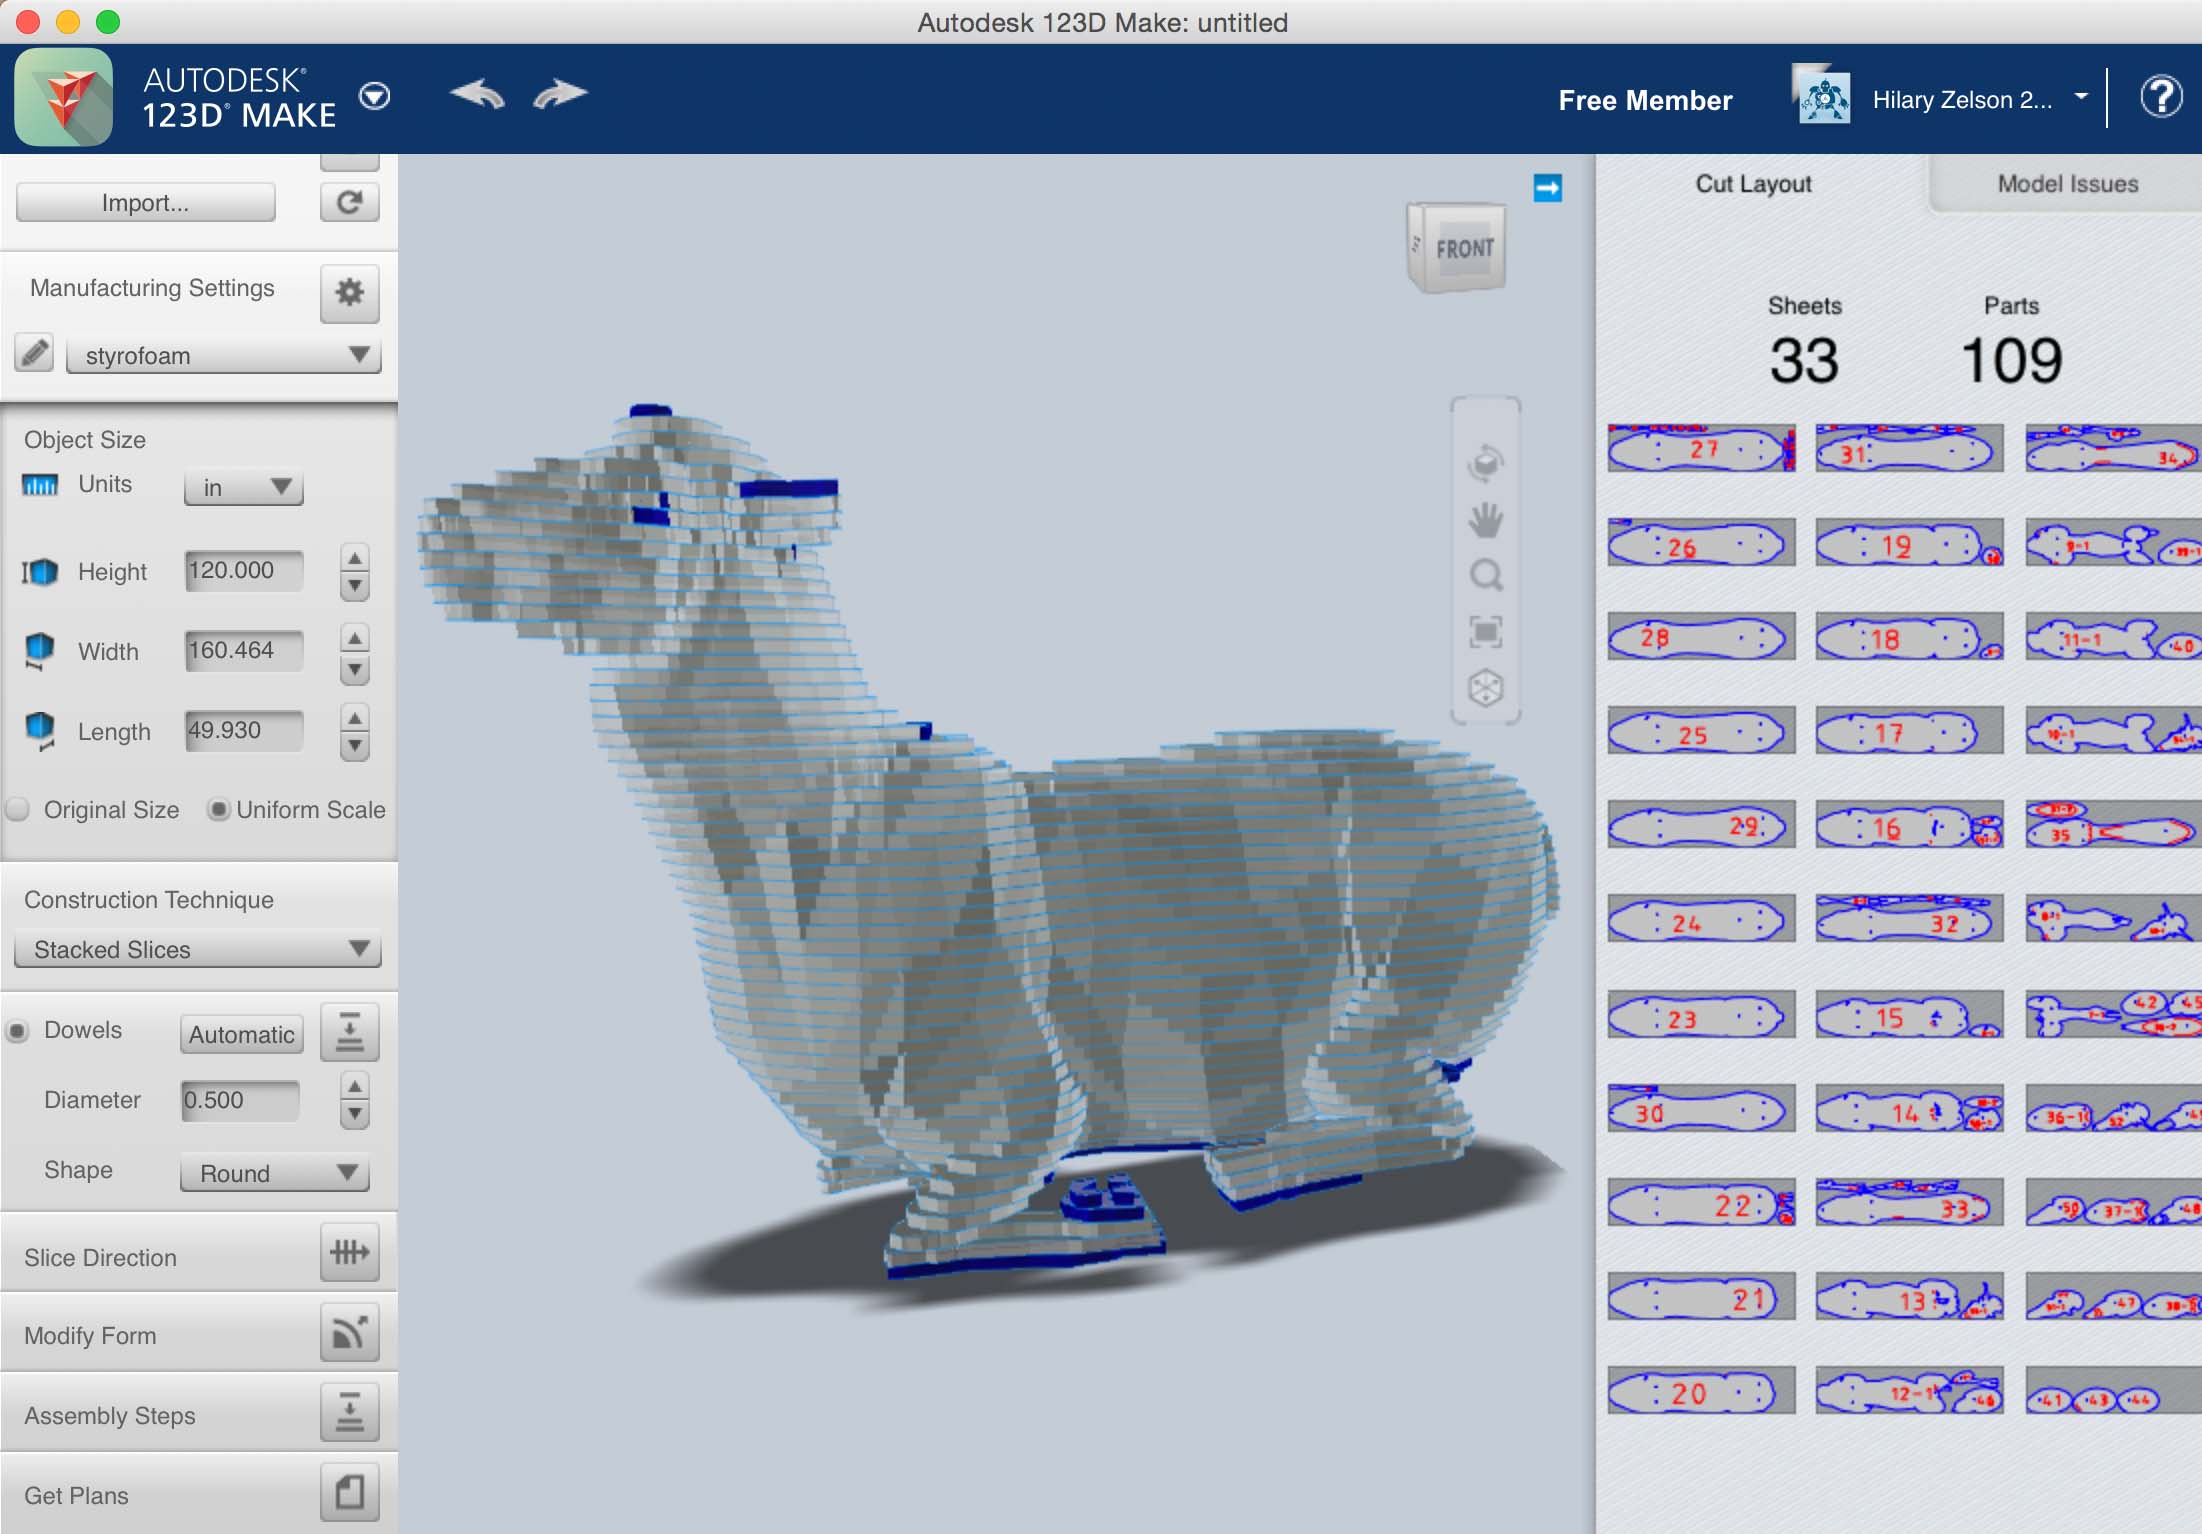Click the Length value field

(x=243, y=730)
